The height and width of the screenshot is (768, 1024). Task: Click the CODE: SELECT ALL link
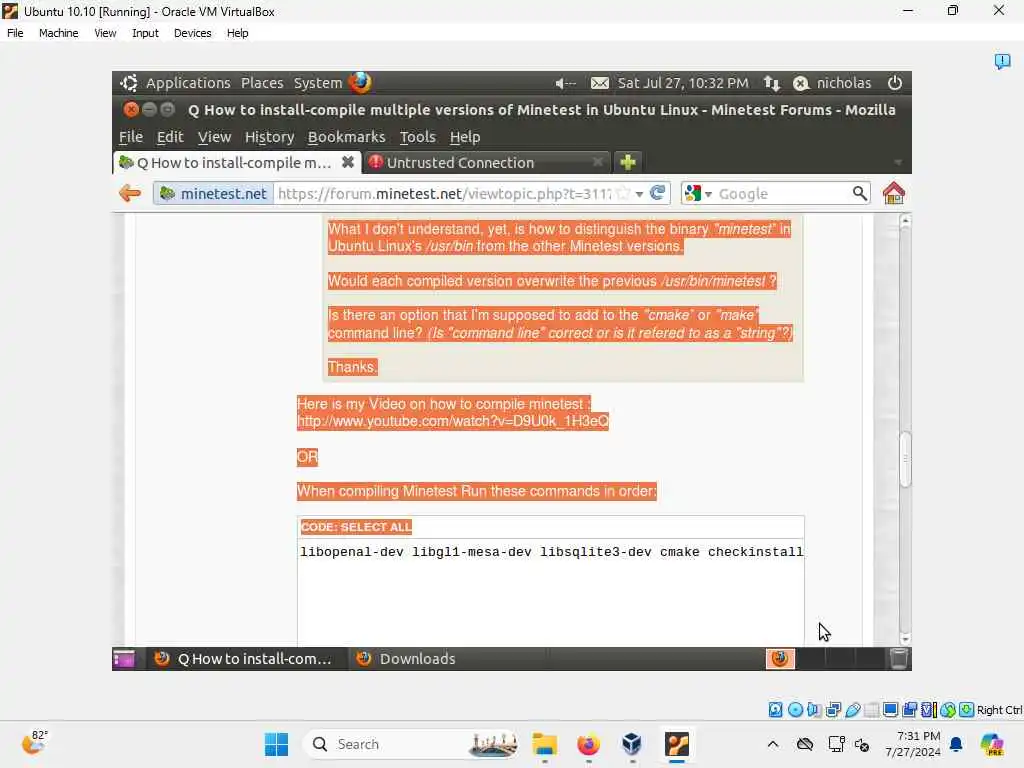click(356, 527)
